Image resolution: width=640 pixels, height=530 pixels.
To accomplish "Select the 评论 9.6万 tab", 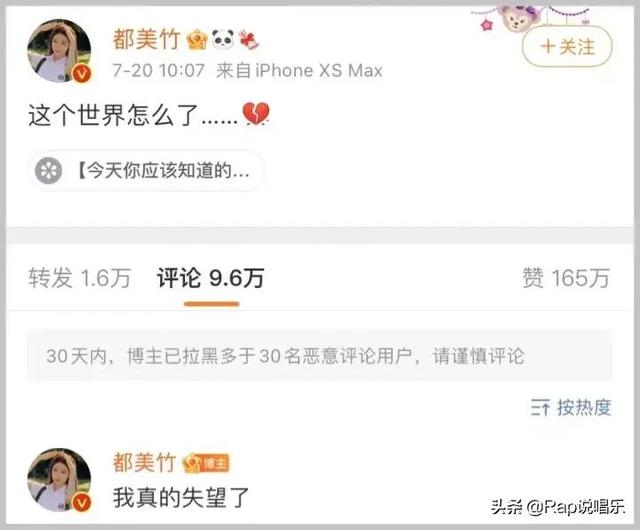I will [211, 278].
